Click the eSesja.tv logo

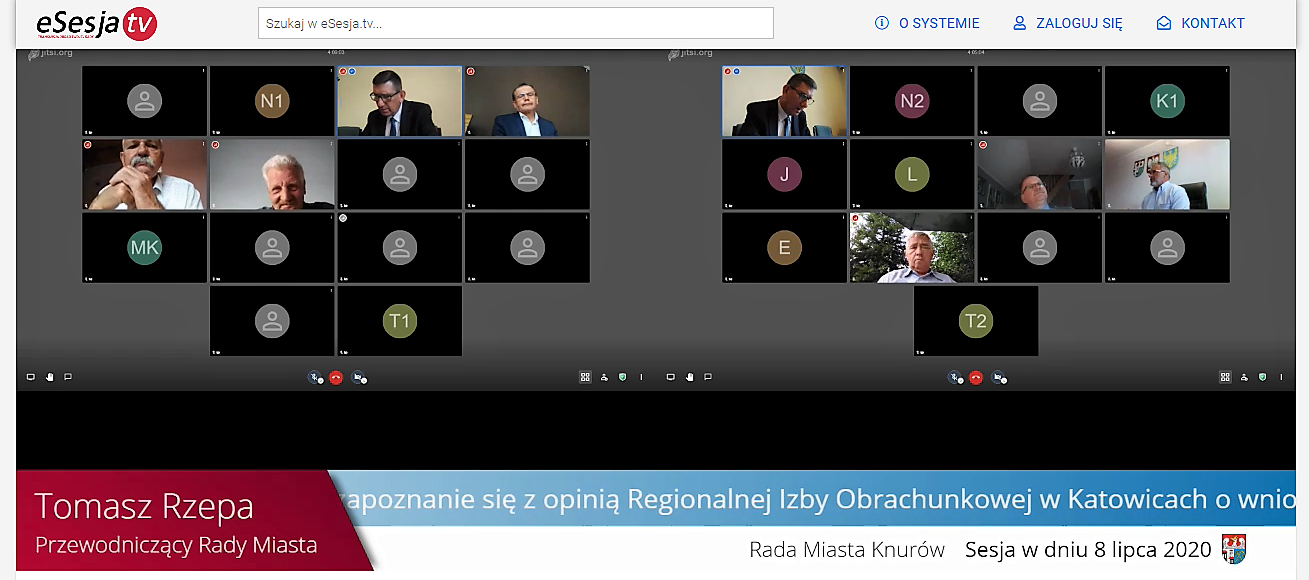(x=96, y=24)
